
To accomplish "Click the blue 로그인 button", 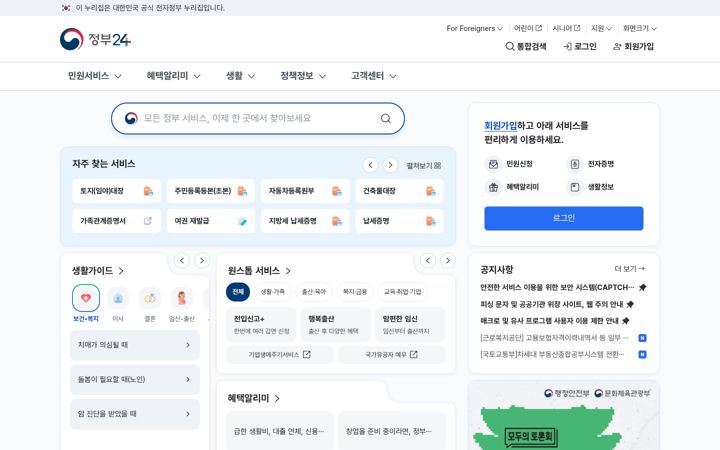I will pyautogui.click(x=563, y=218).
